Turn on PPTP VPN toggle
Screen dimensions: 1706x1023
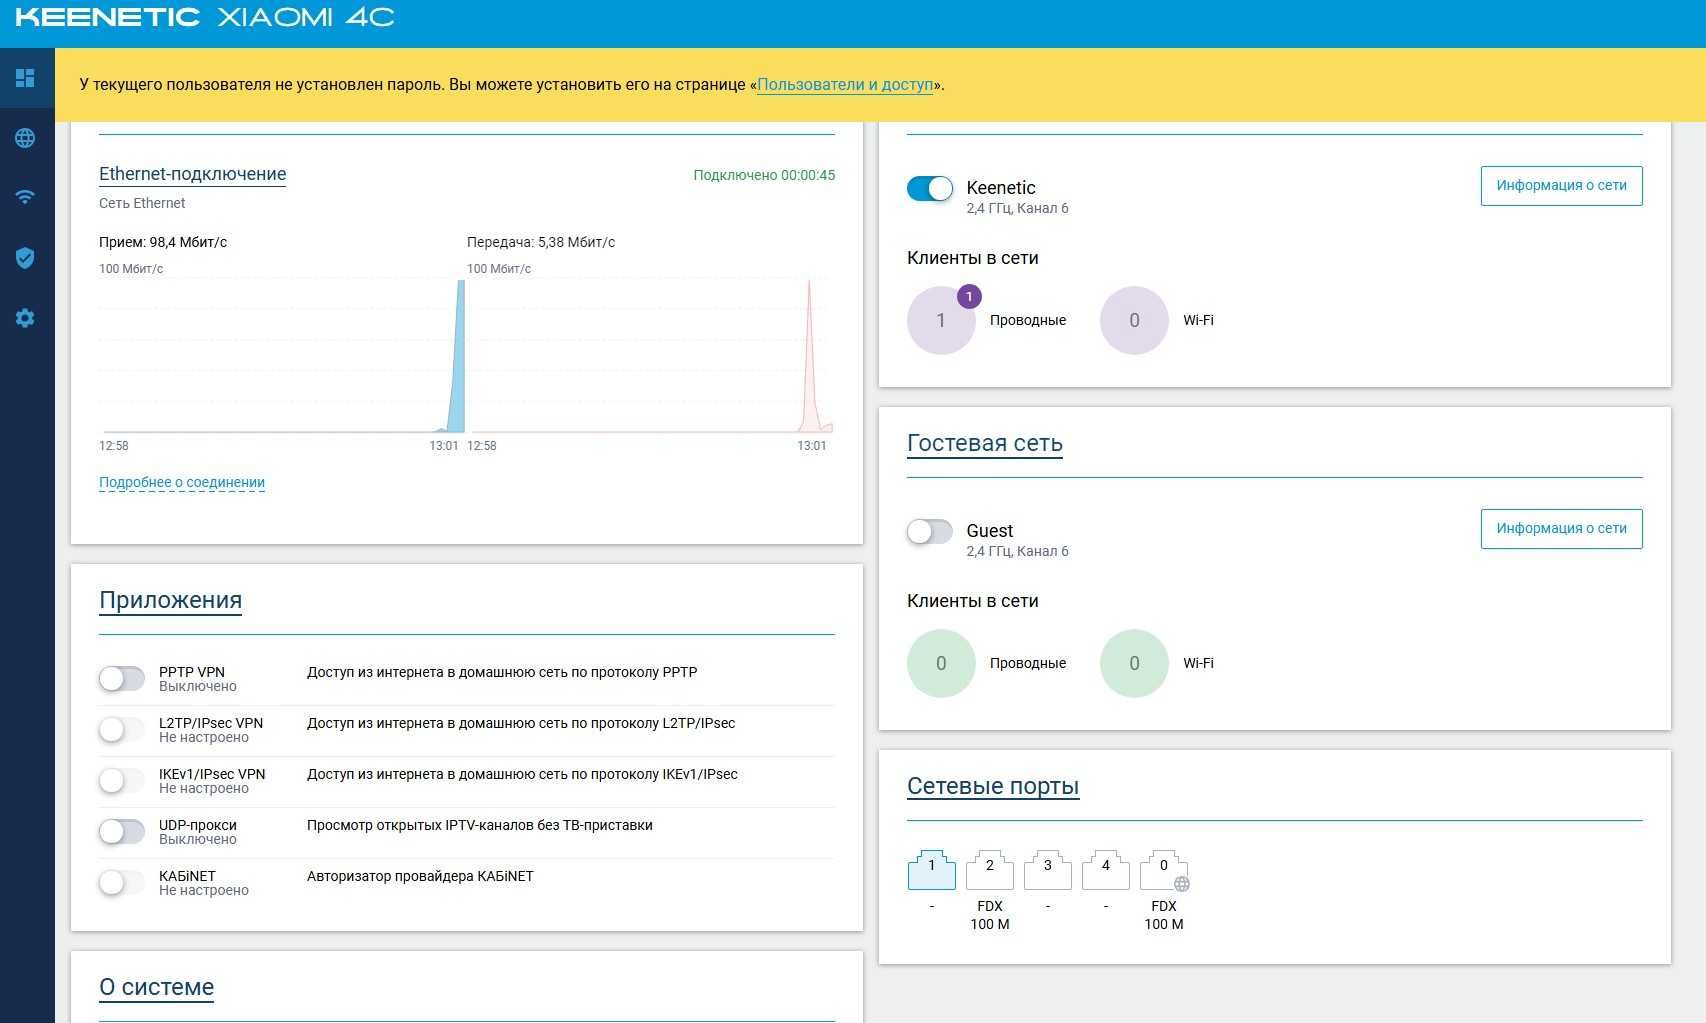point(122,679)
